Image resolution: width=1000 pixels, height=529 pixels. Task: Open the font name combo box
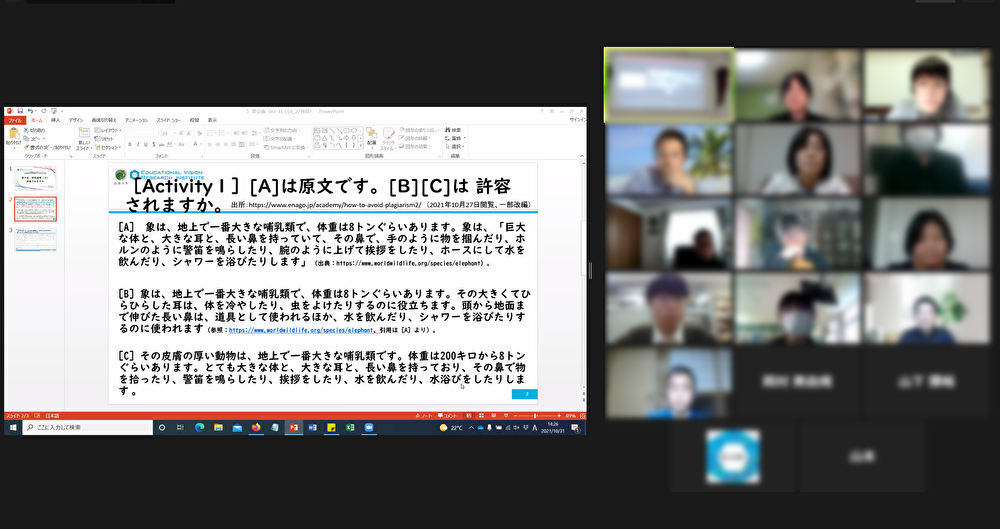pos(143,133)
